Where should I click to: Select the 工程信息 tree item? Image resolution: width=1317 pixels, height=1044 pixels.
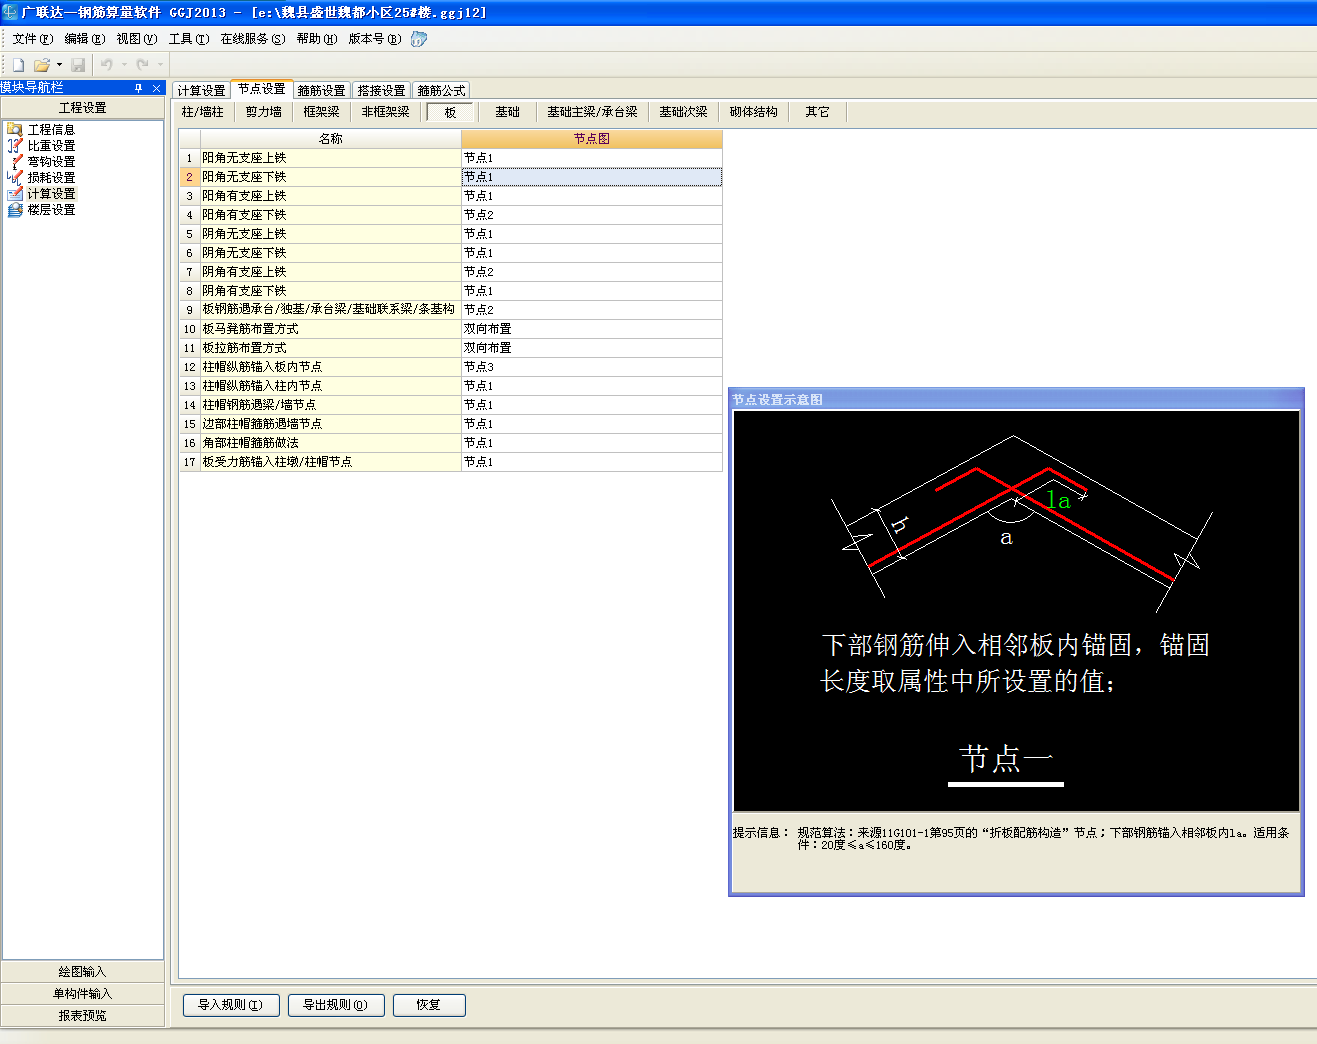point(51,129)
